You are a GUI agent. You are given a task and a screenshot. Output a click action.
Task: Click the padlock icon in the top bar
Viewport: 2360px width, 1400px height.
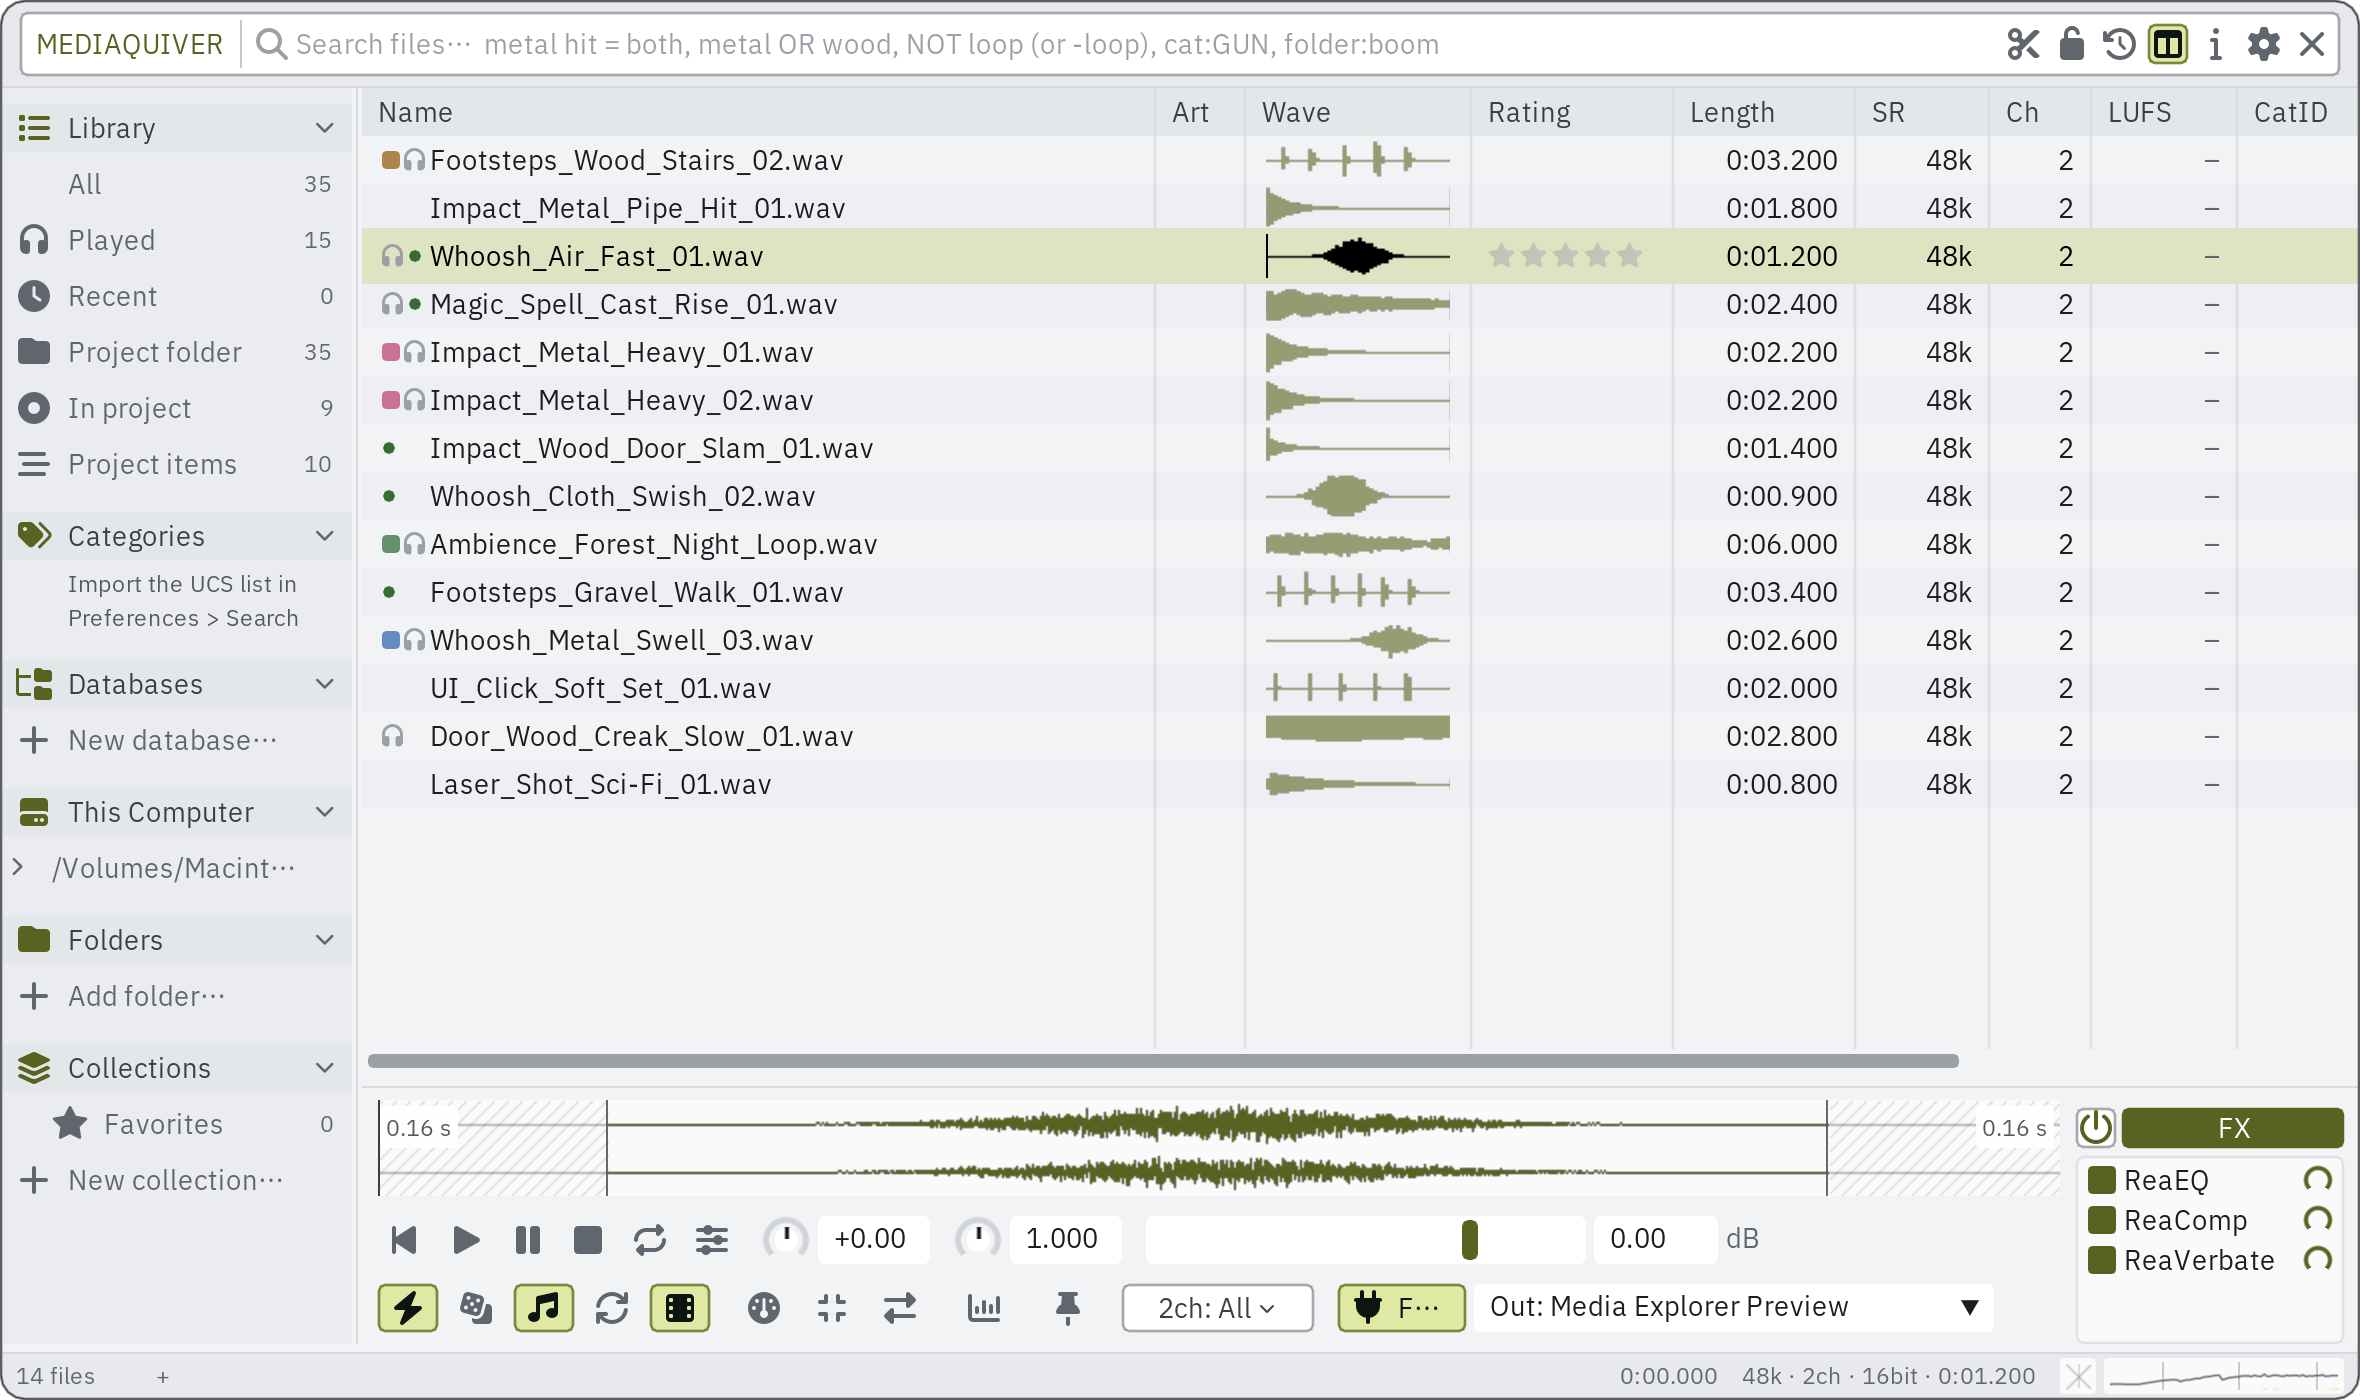click(x=2071, y=44)
